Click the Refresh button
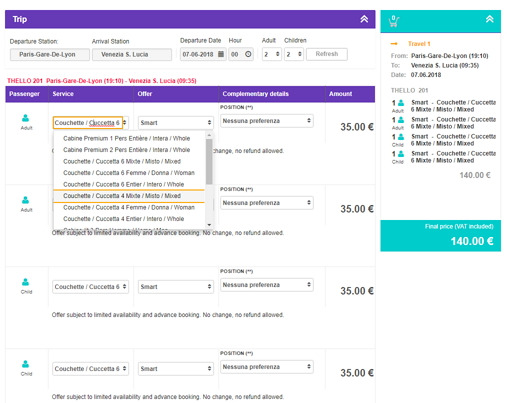Screen dimensions: 507x403 [x=327, y=54]
